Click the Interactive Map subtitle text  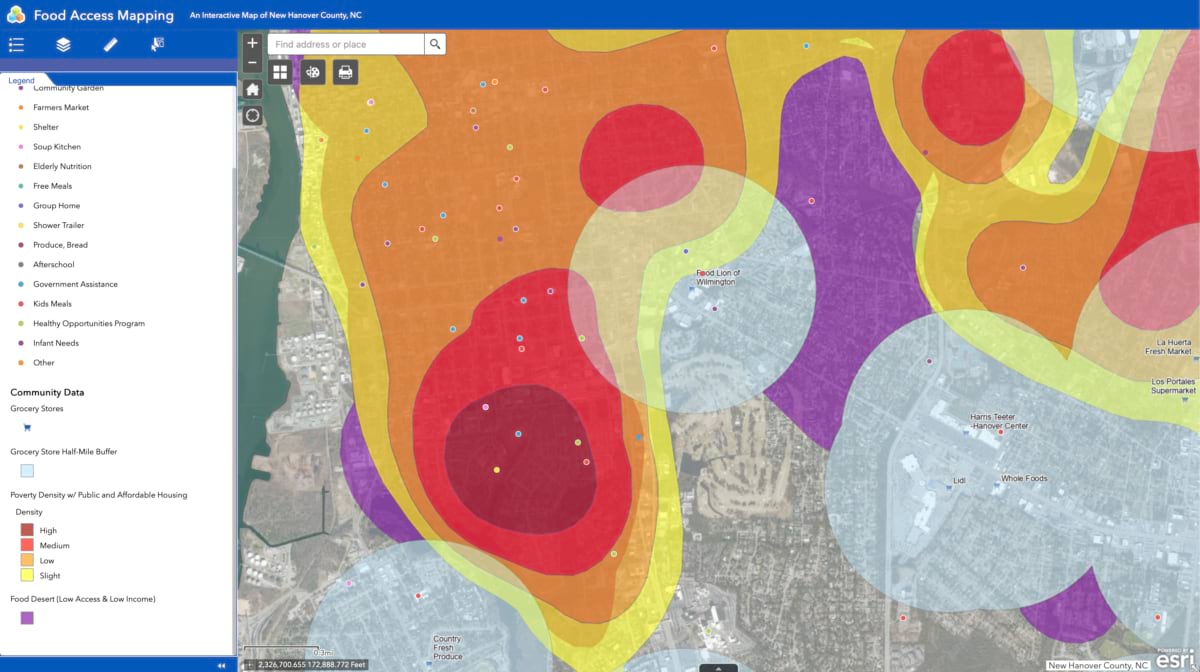[x=275, y=15]
